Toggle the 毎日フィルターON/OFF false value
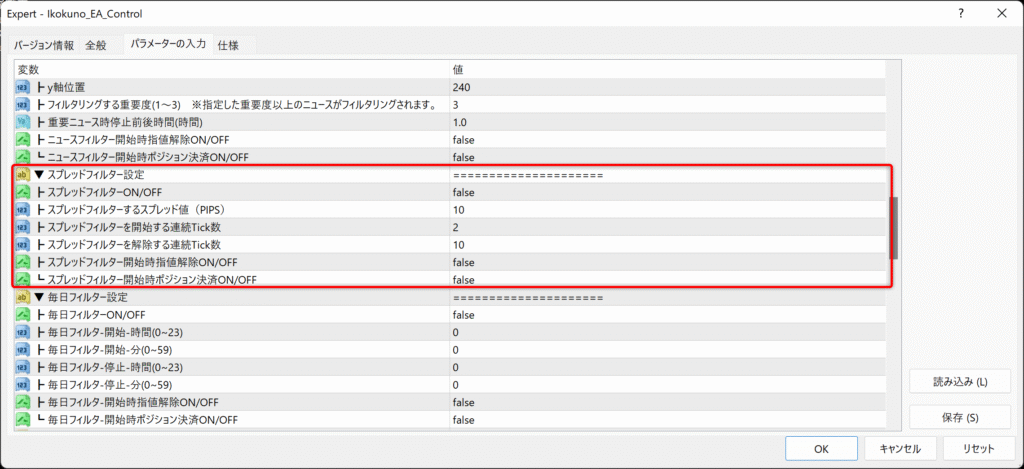Viewport: 1024px width, 469px height. (x=463, y=315)
